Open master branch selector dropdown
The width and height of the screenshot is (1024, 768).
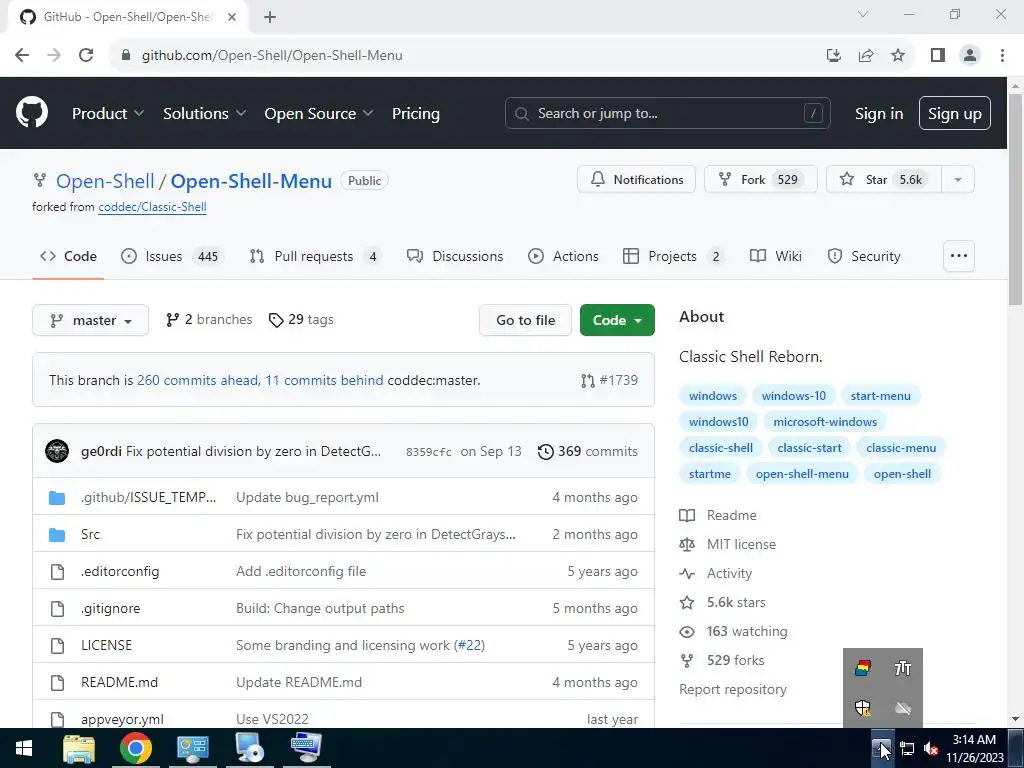coord(90,320)
